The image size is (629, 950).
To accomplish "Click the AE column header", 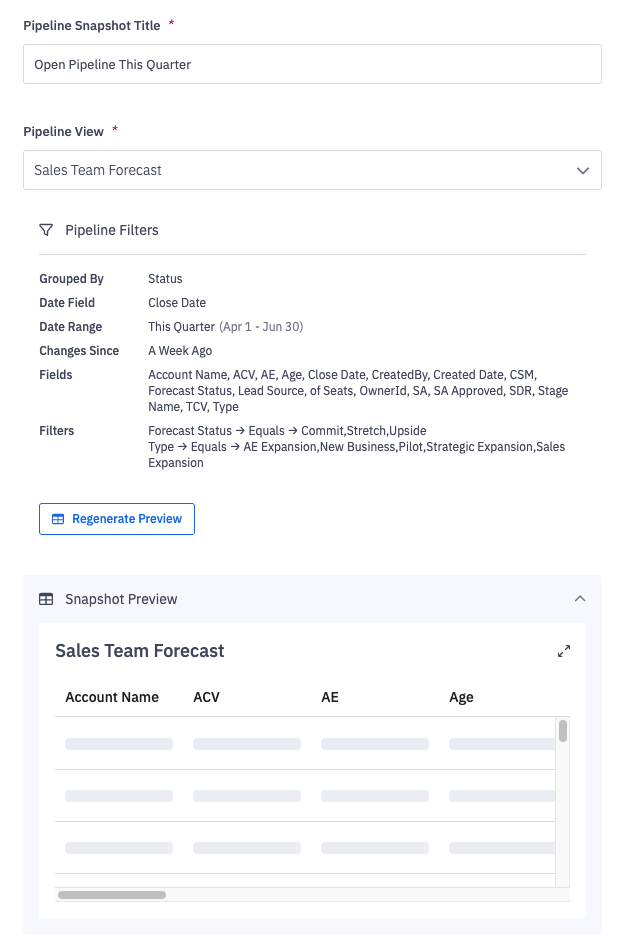I will pos(330,697).
